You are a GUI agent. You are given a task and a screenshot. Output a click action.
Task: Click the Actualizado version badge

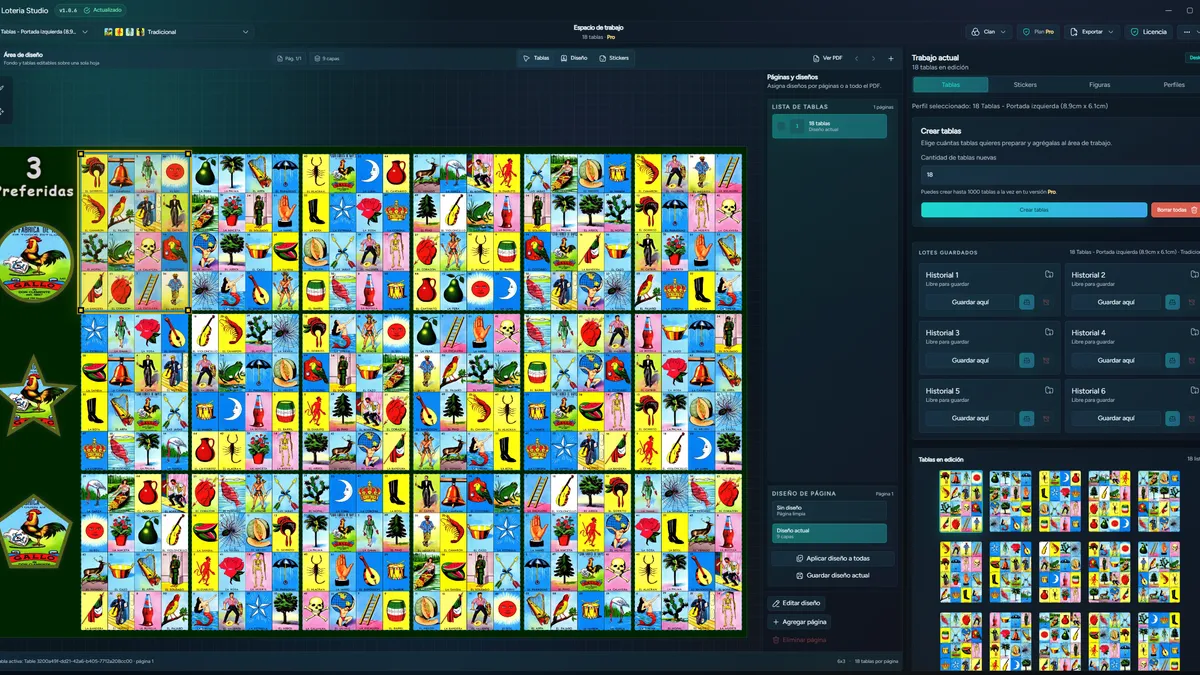[102, 10]
